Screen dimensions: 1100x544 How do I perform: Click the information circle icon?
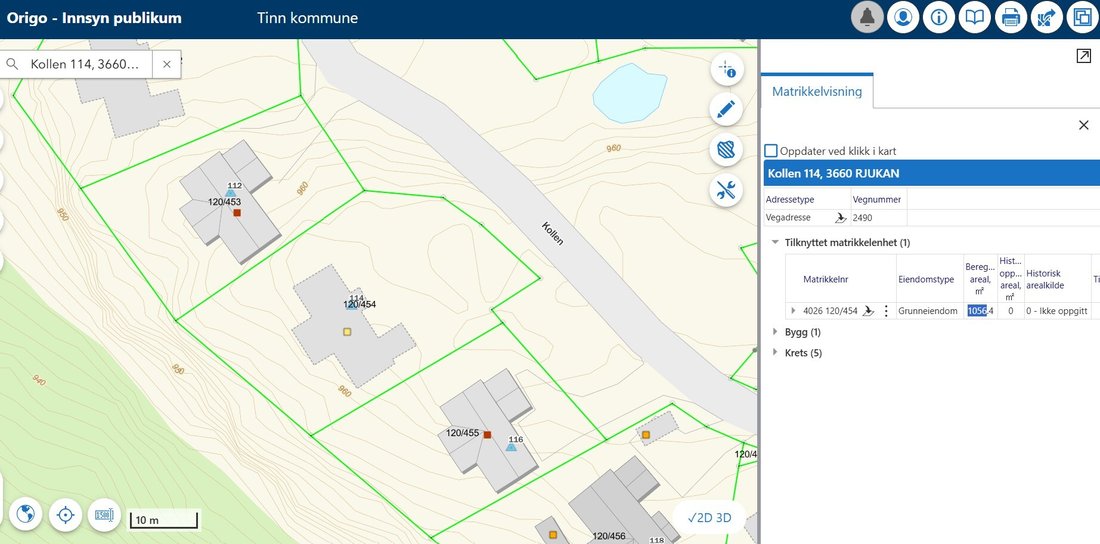pyautogui.click(x=939, y=18)
